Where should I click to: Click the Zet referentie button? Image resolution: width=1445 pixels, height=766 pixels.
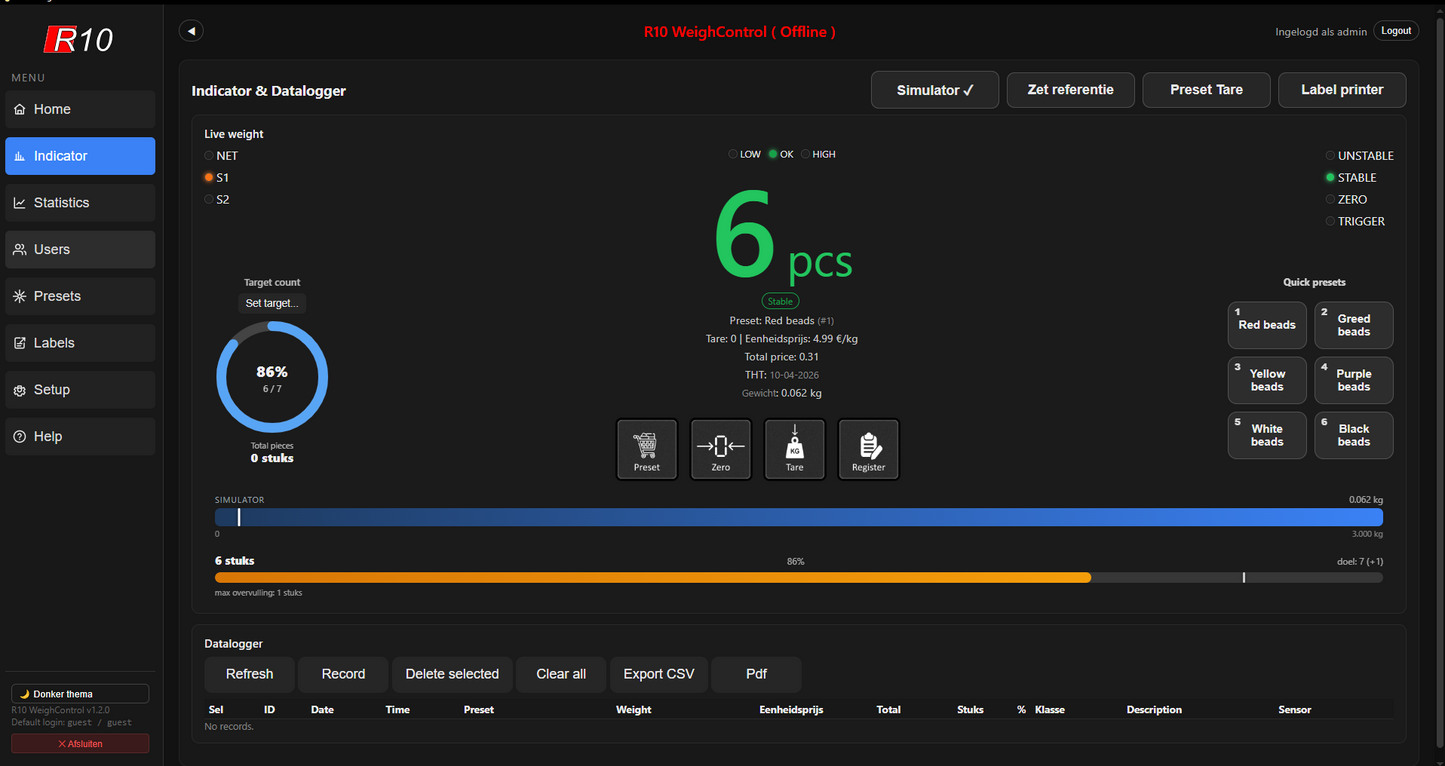pyautogui.click(x=1071, y=90)
